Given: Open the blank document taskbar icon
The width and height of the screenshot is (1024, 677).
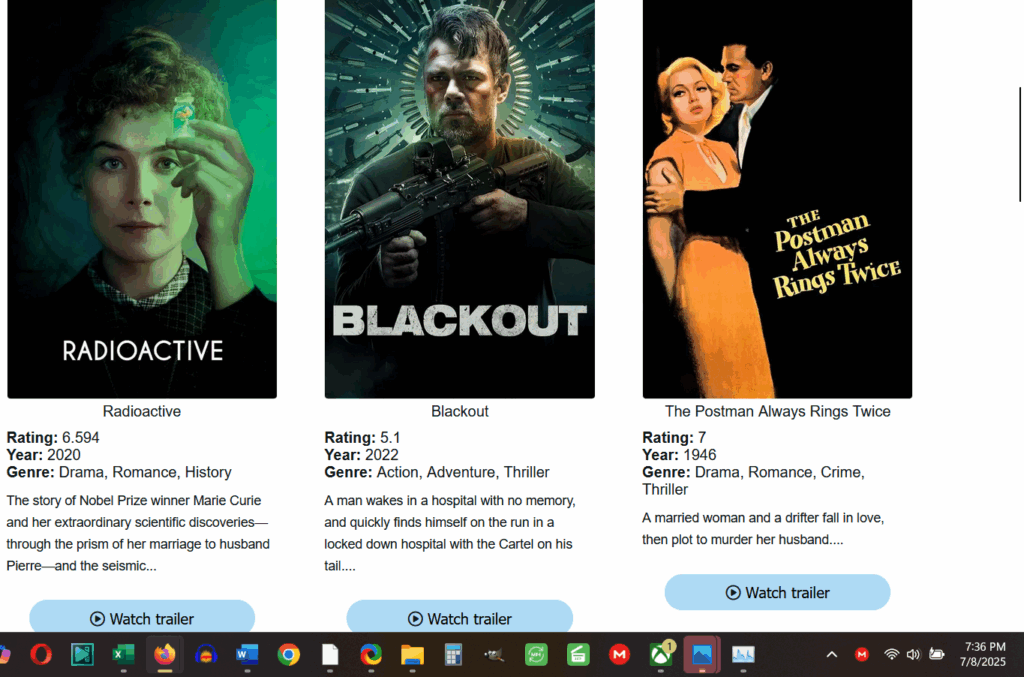Looking at the screenshot, I should point(330,653).
